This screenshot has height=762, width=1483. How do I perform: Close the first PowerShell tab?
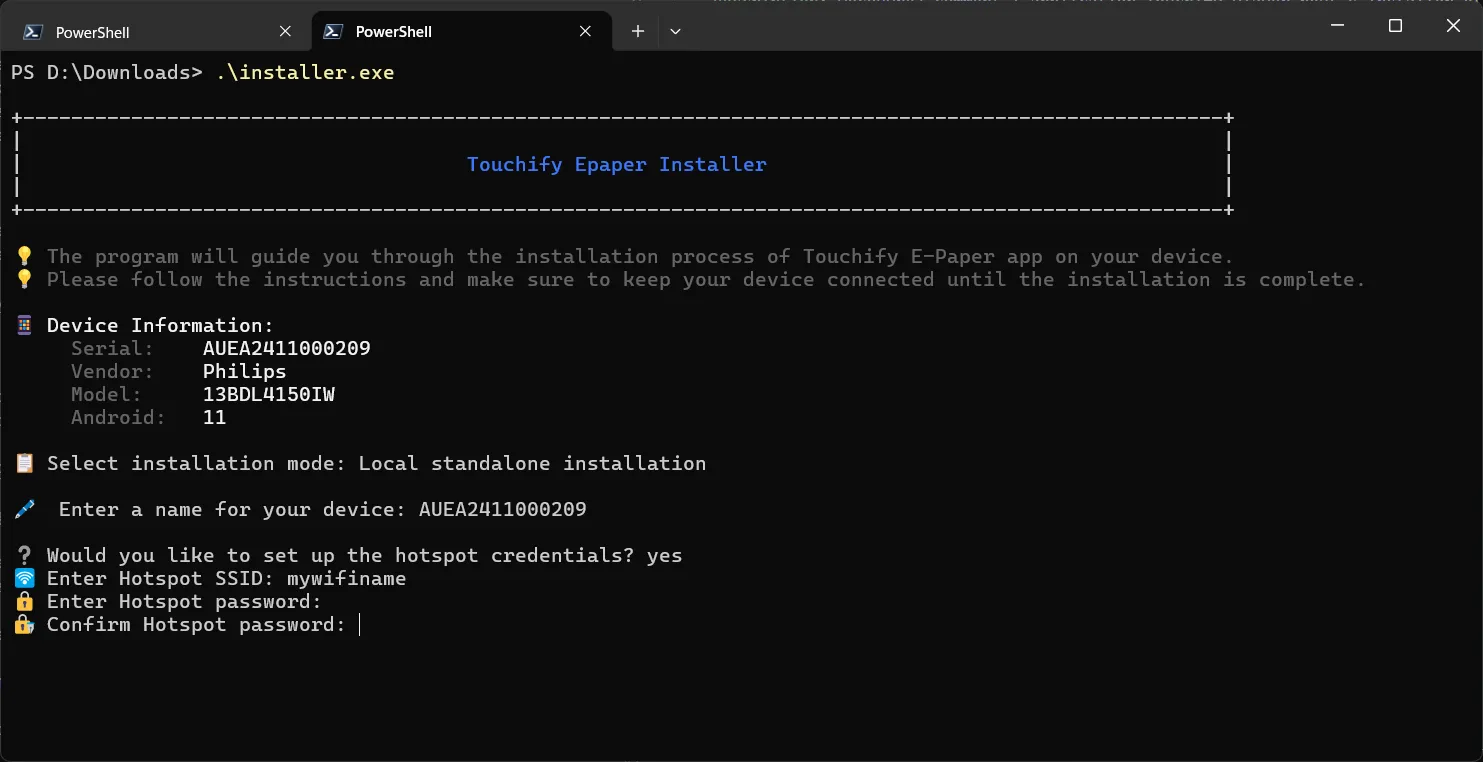coord(285,32)
